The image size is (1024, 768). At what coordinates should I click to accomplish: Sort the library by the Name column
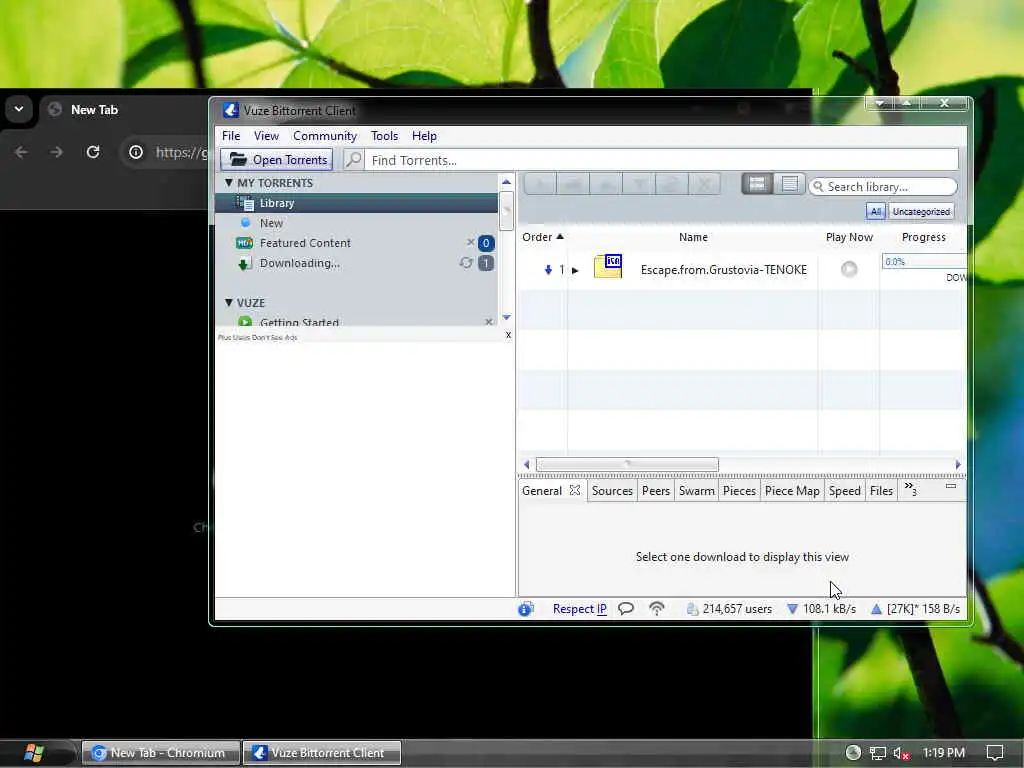(693, 237)
